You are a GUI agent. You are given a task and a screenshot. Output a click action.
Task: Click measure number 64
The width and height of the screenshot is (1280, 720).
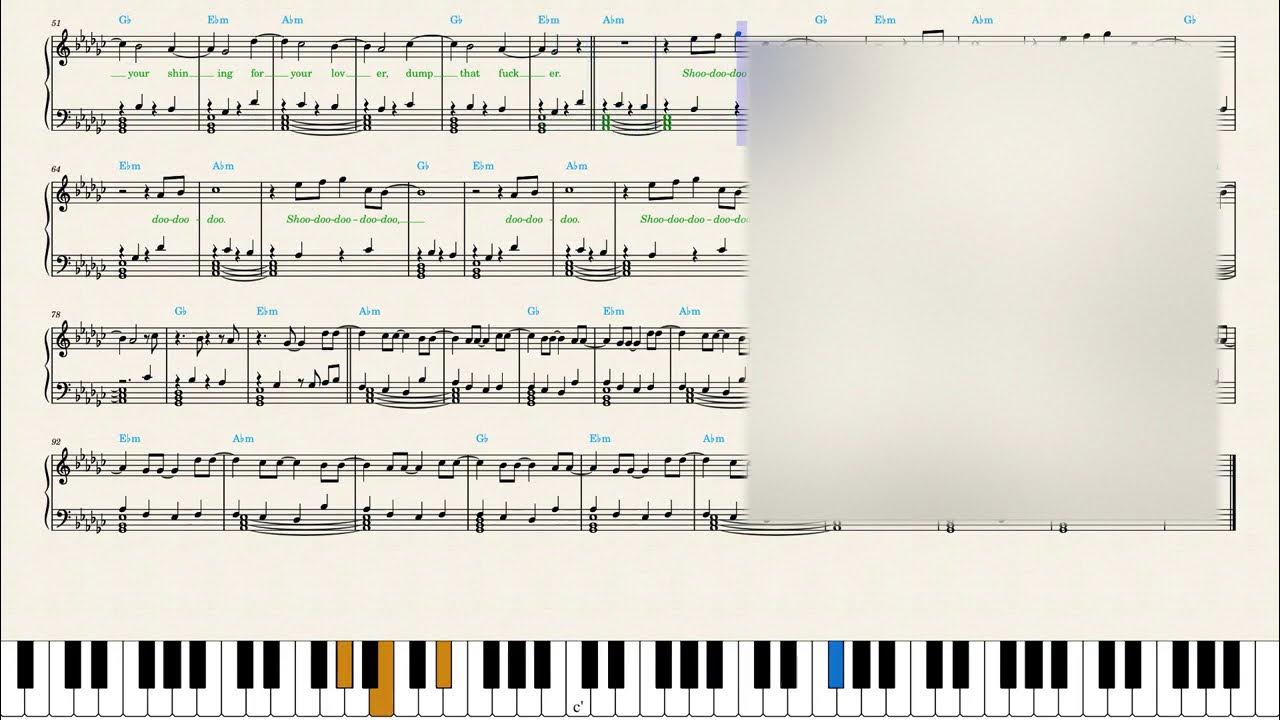[56, 168]
